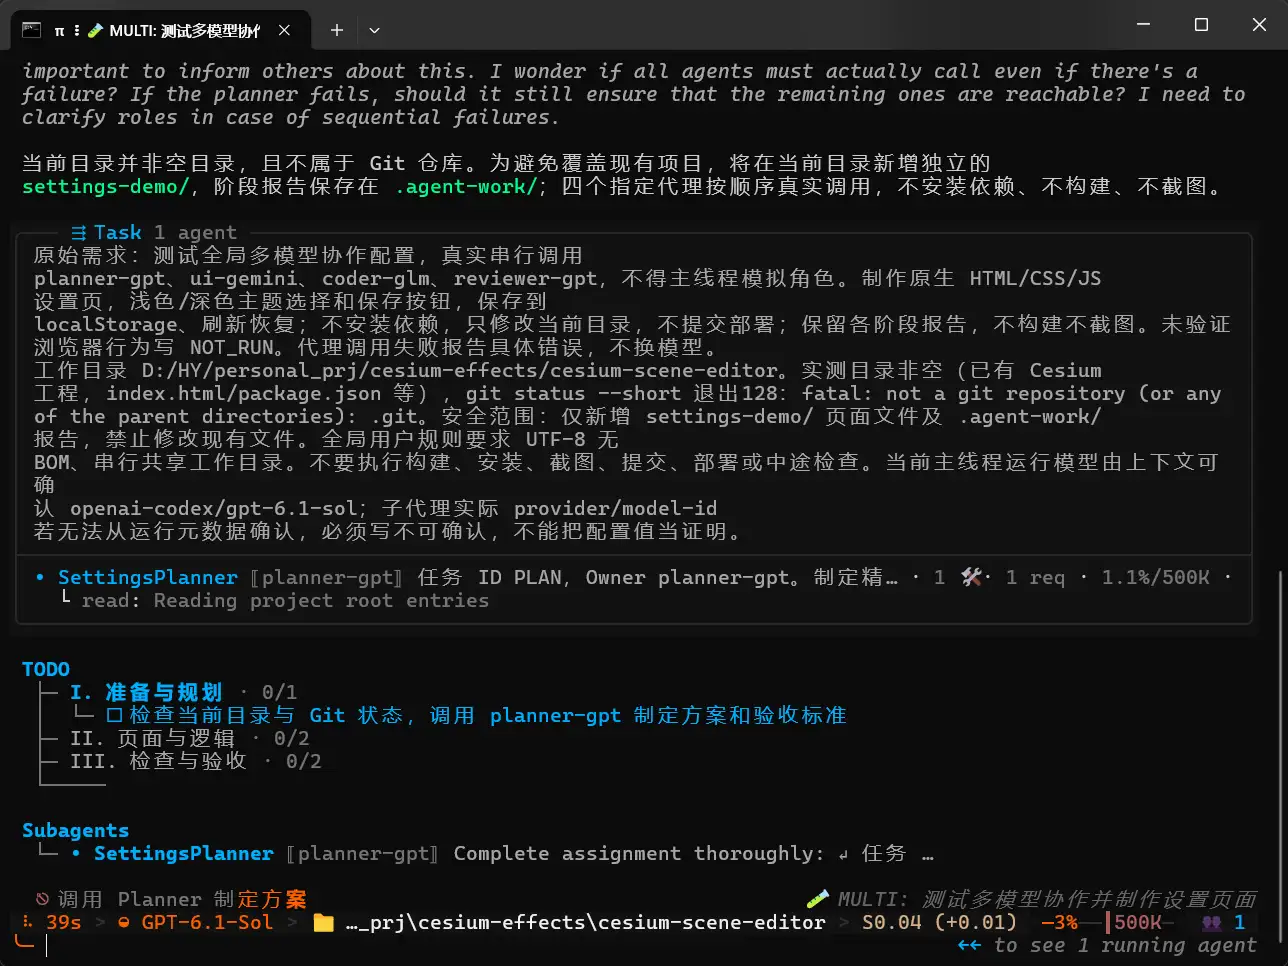Click SettingsPlanner in the Task box
This screenshot has width=1288, height=966.
[147, 577]
